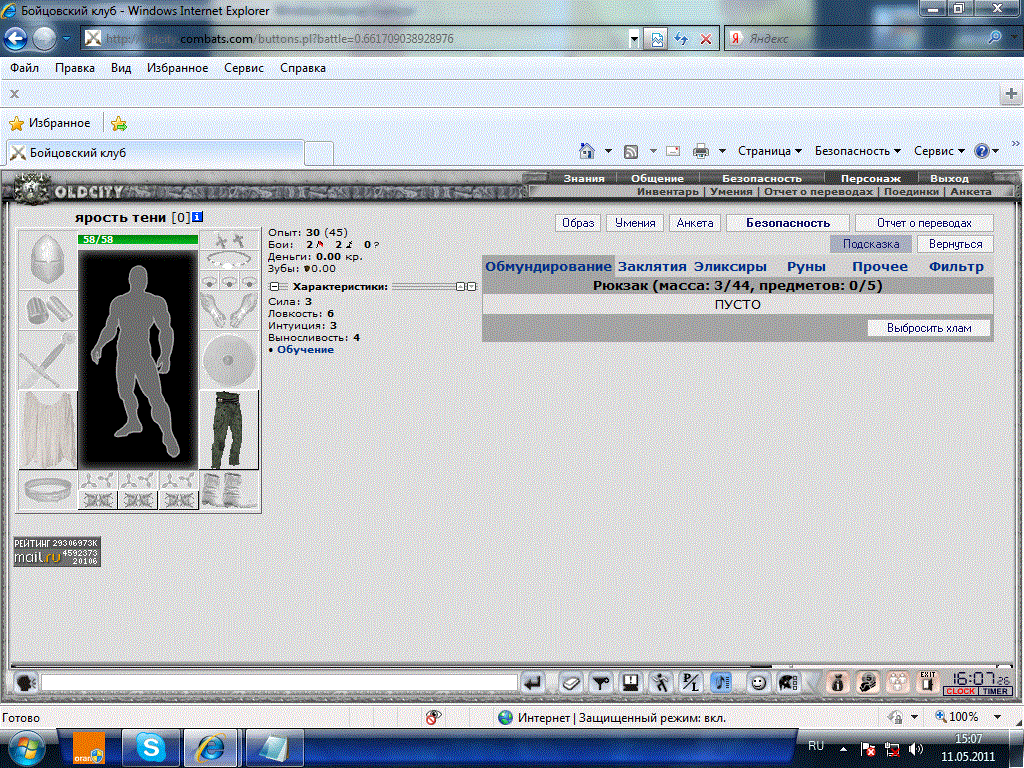This screenshot has height=768, width=1024.
Task: Open Skype from the taskbar
Action: click(x=151, y=748)
